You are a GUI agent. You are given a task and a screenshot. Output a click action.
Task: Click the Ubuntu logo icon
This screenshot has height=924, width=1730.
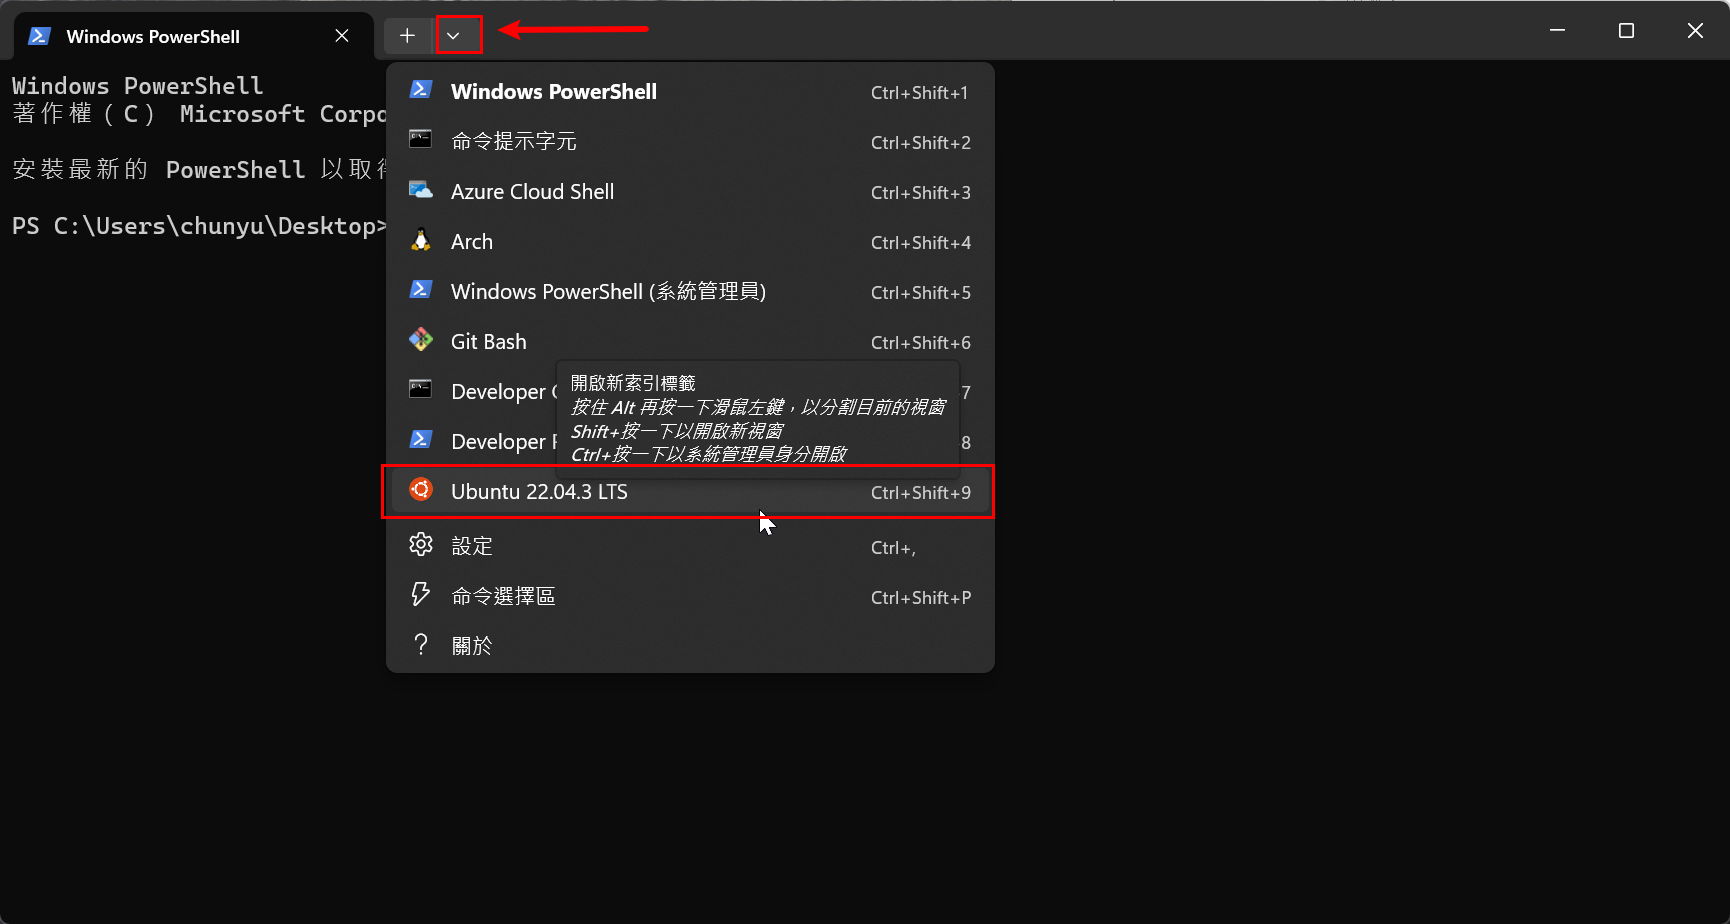tap(421, 490)
